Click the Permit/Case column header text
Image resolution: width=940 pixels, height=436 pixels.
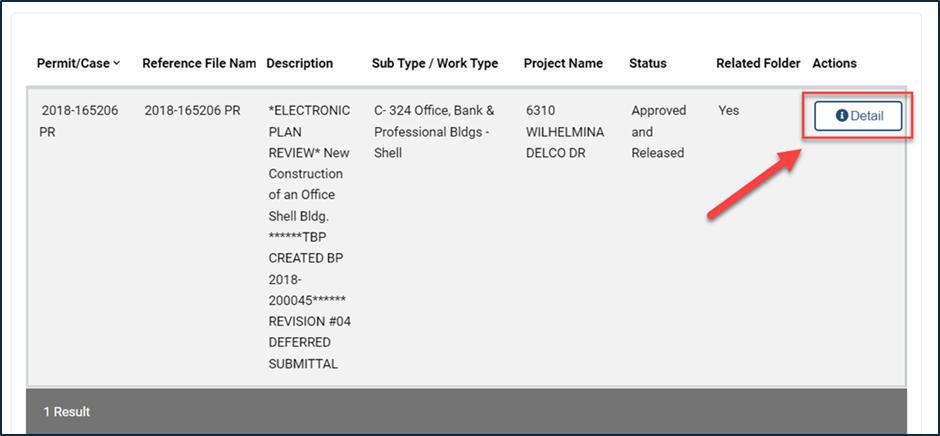[x=73, y=63]
